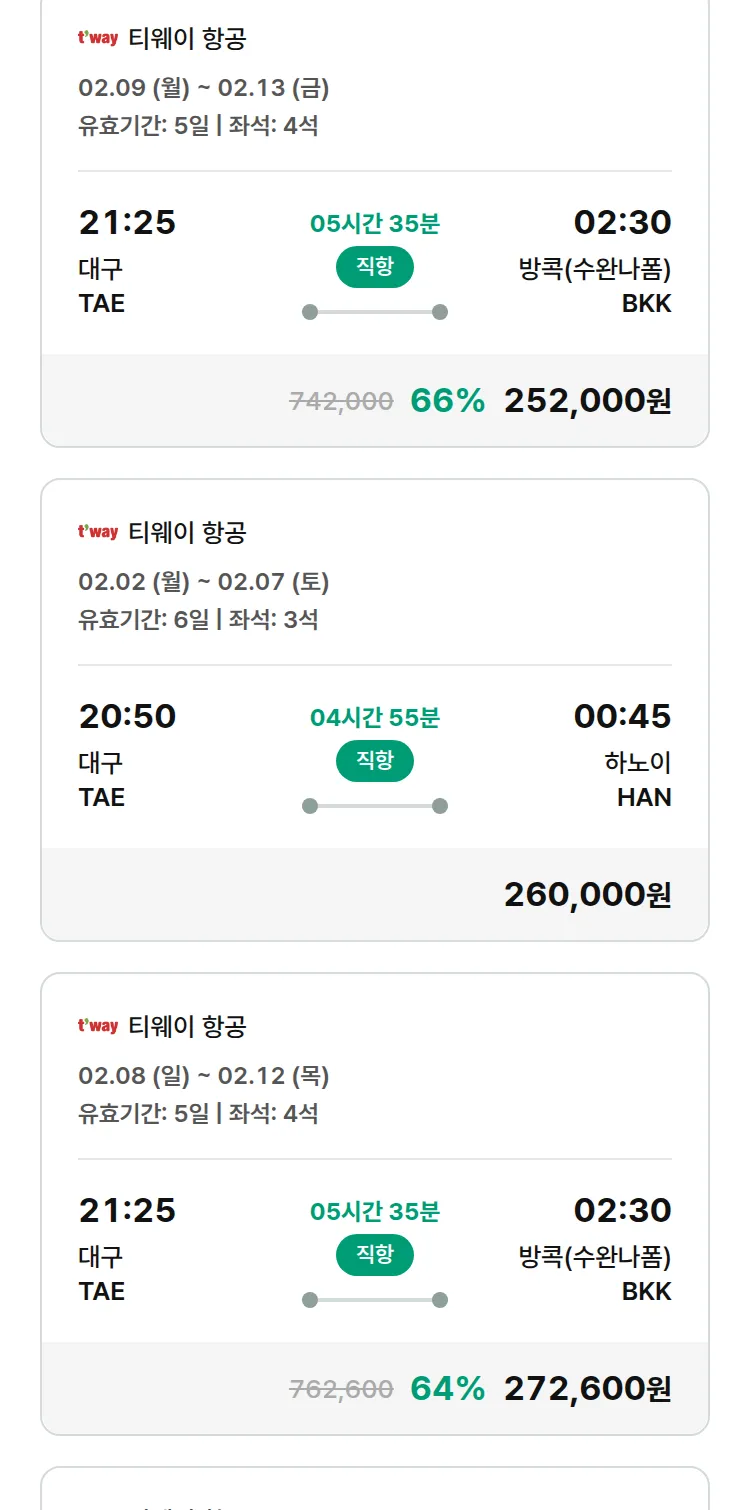Click the 64% discount label

(x=447, y=1389)
